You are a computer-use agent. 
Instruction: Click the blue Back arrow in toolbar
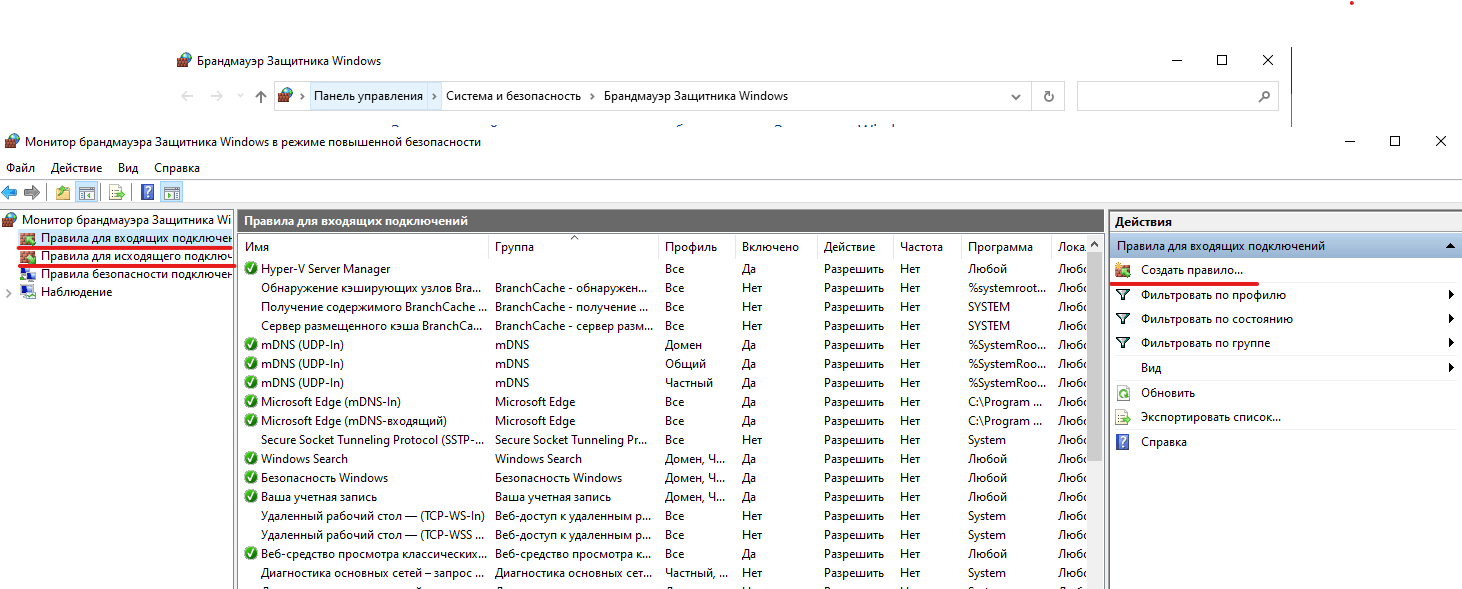(x=10, y=192)
